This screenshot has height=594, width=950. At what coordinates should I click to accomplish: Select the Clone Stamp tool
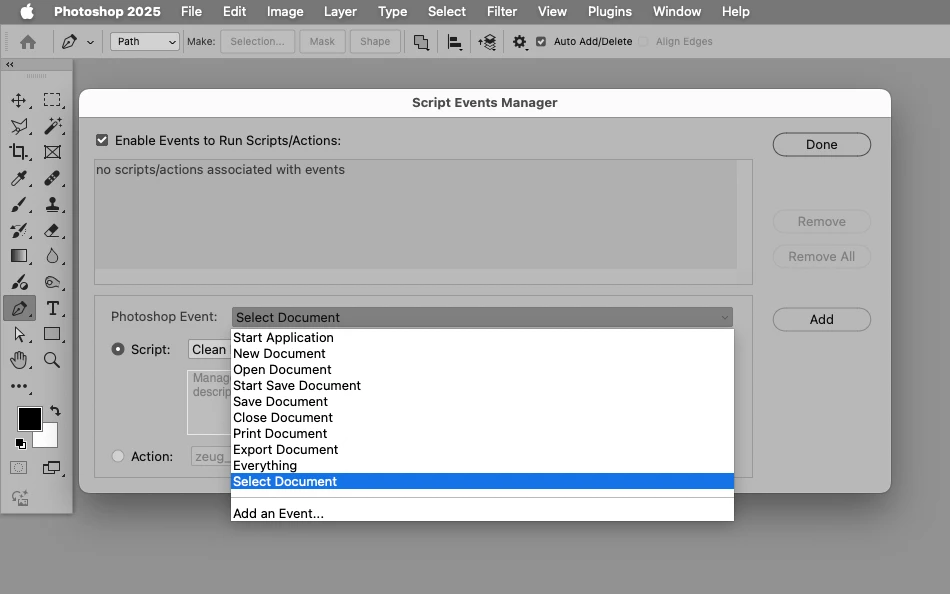(x=52, y=204)
